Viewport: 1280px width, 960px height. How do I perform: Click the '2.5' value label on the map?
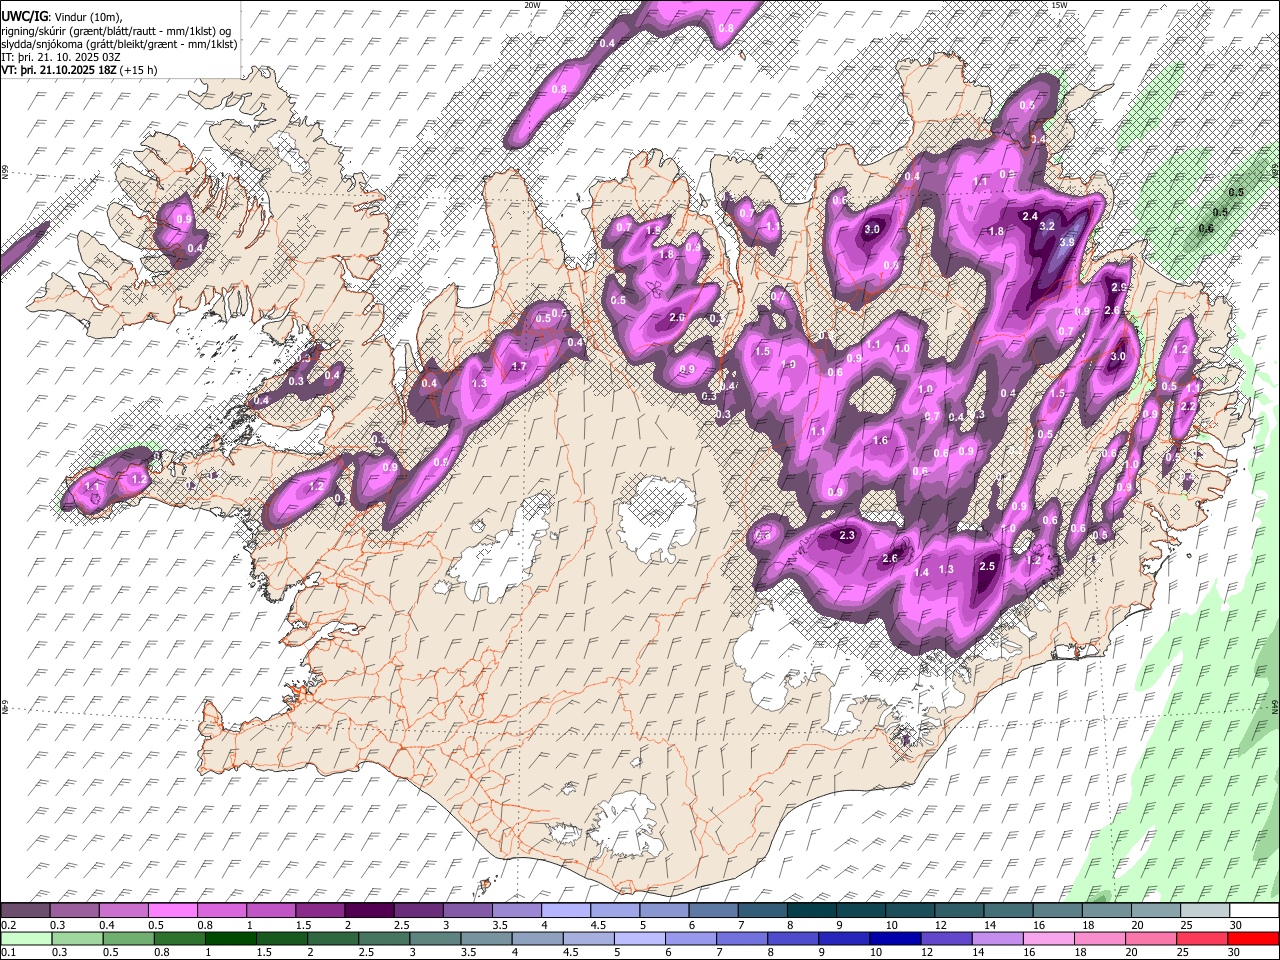(987, 566)
